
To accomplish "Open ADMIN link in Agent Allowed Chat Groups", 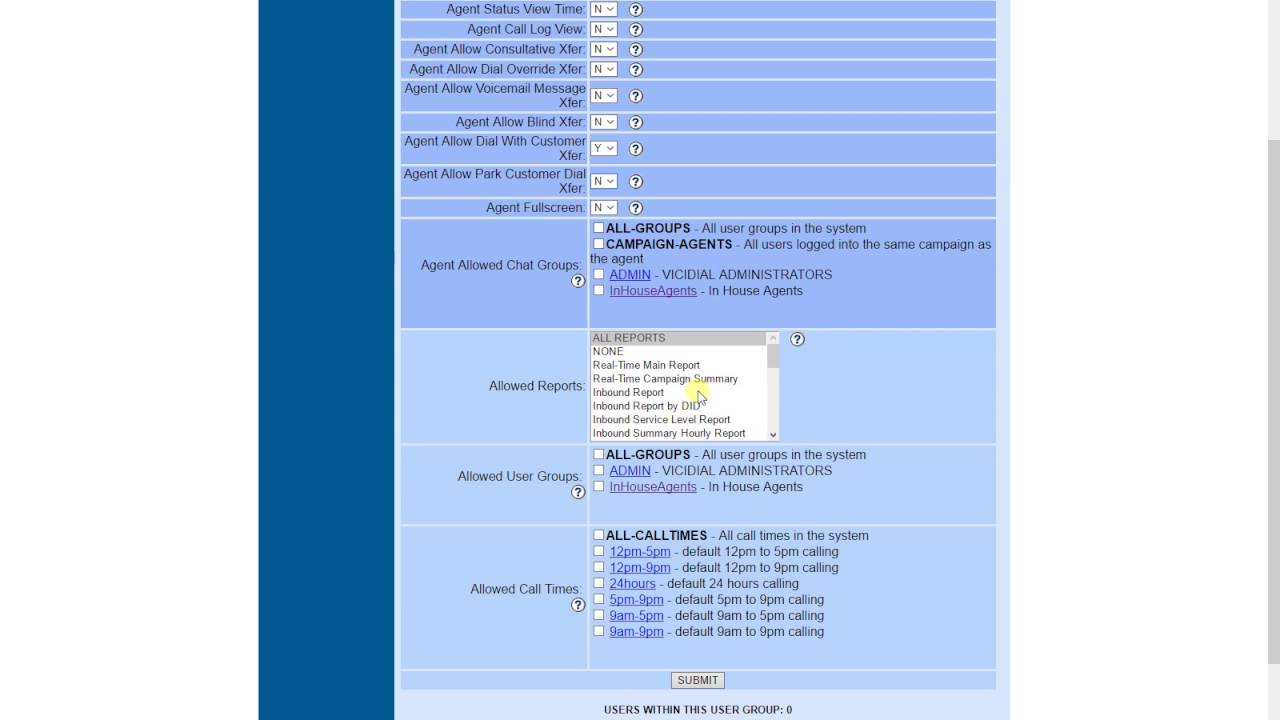I will [630, 274].
